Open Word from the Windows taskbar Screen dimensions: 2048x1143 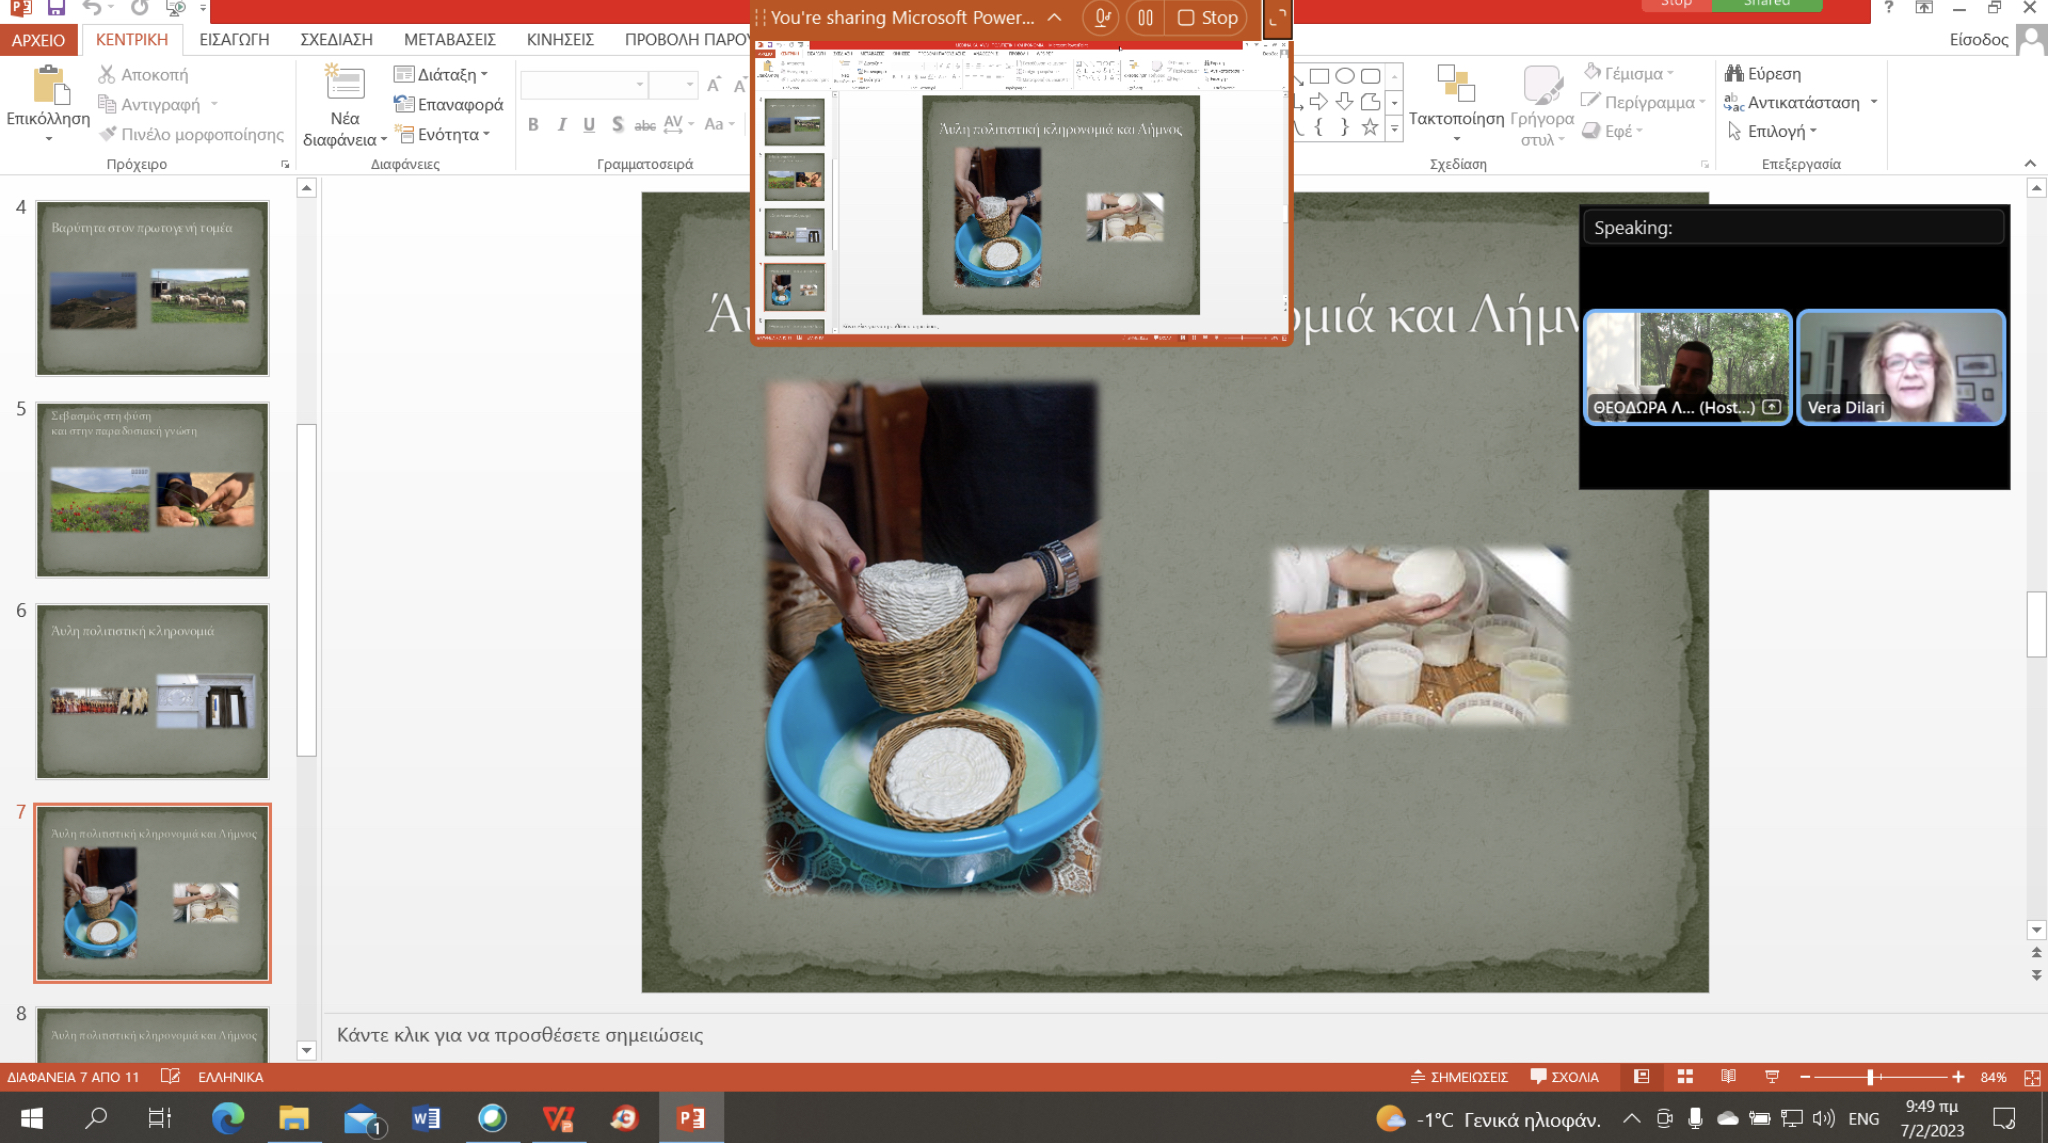coord(426,1118)
